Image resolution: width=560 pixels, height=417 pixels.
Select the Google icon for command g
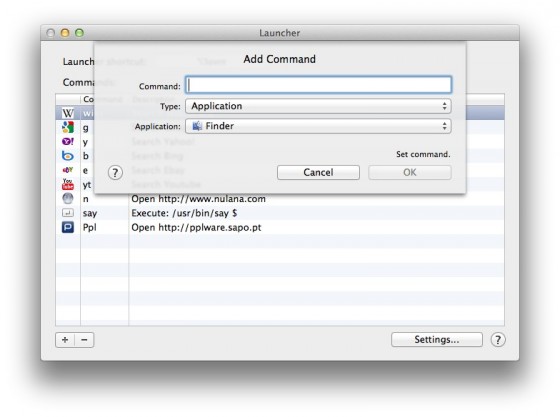pos(68,127)
